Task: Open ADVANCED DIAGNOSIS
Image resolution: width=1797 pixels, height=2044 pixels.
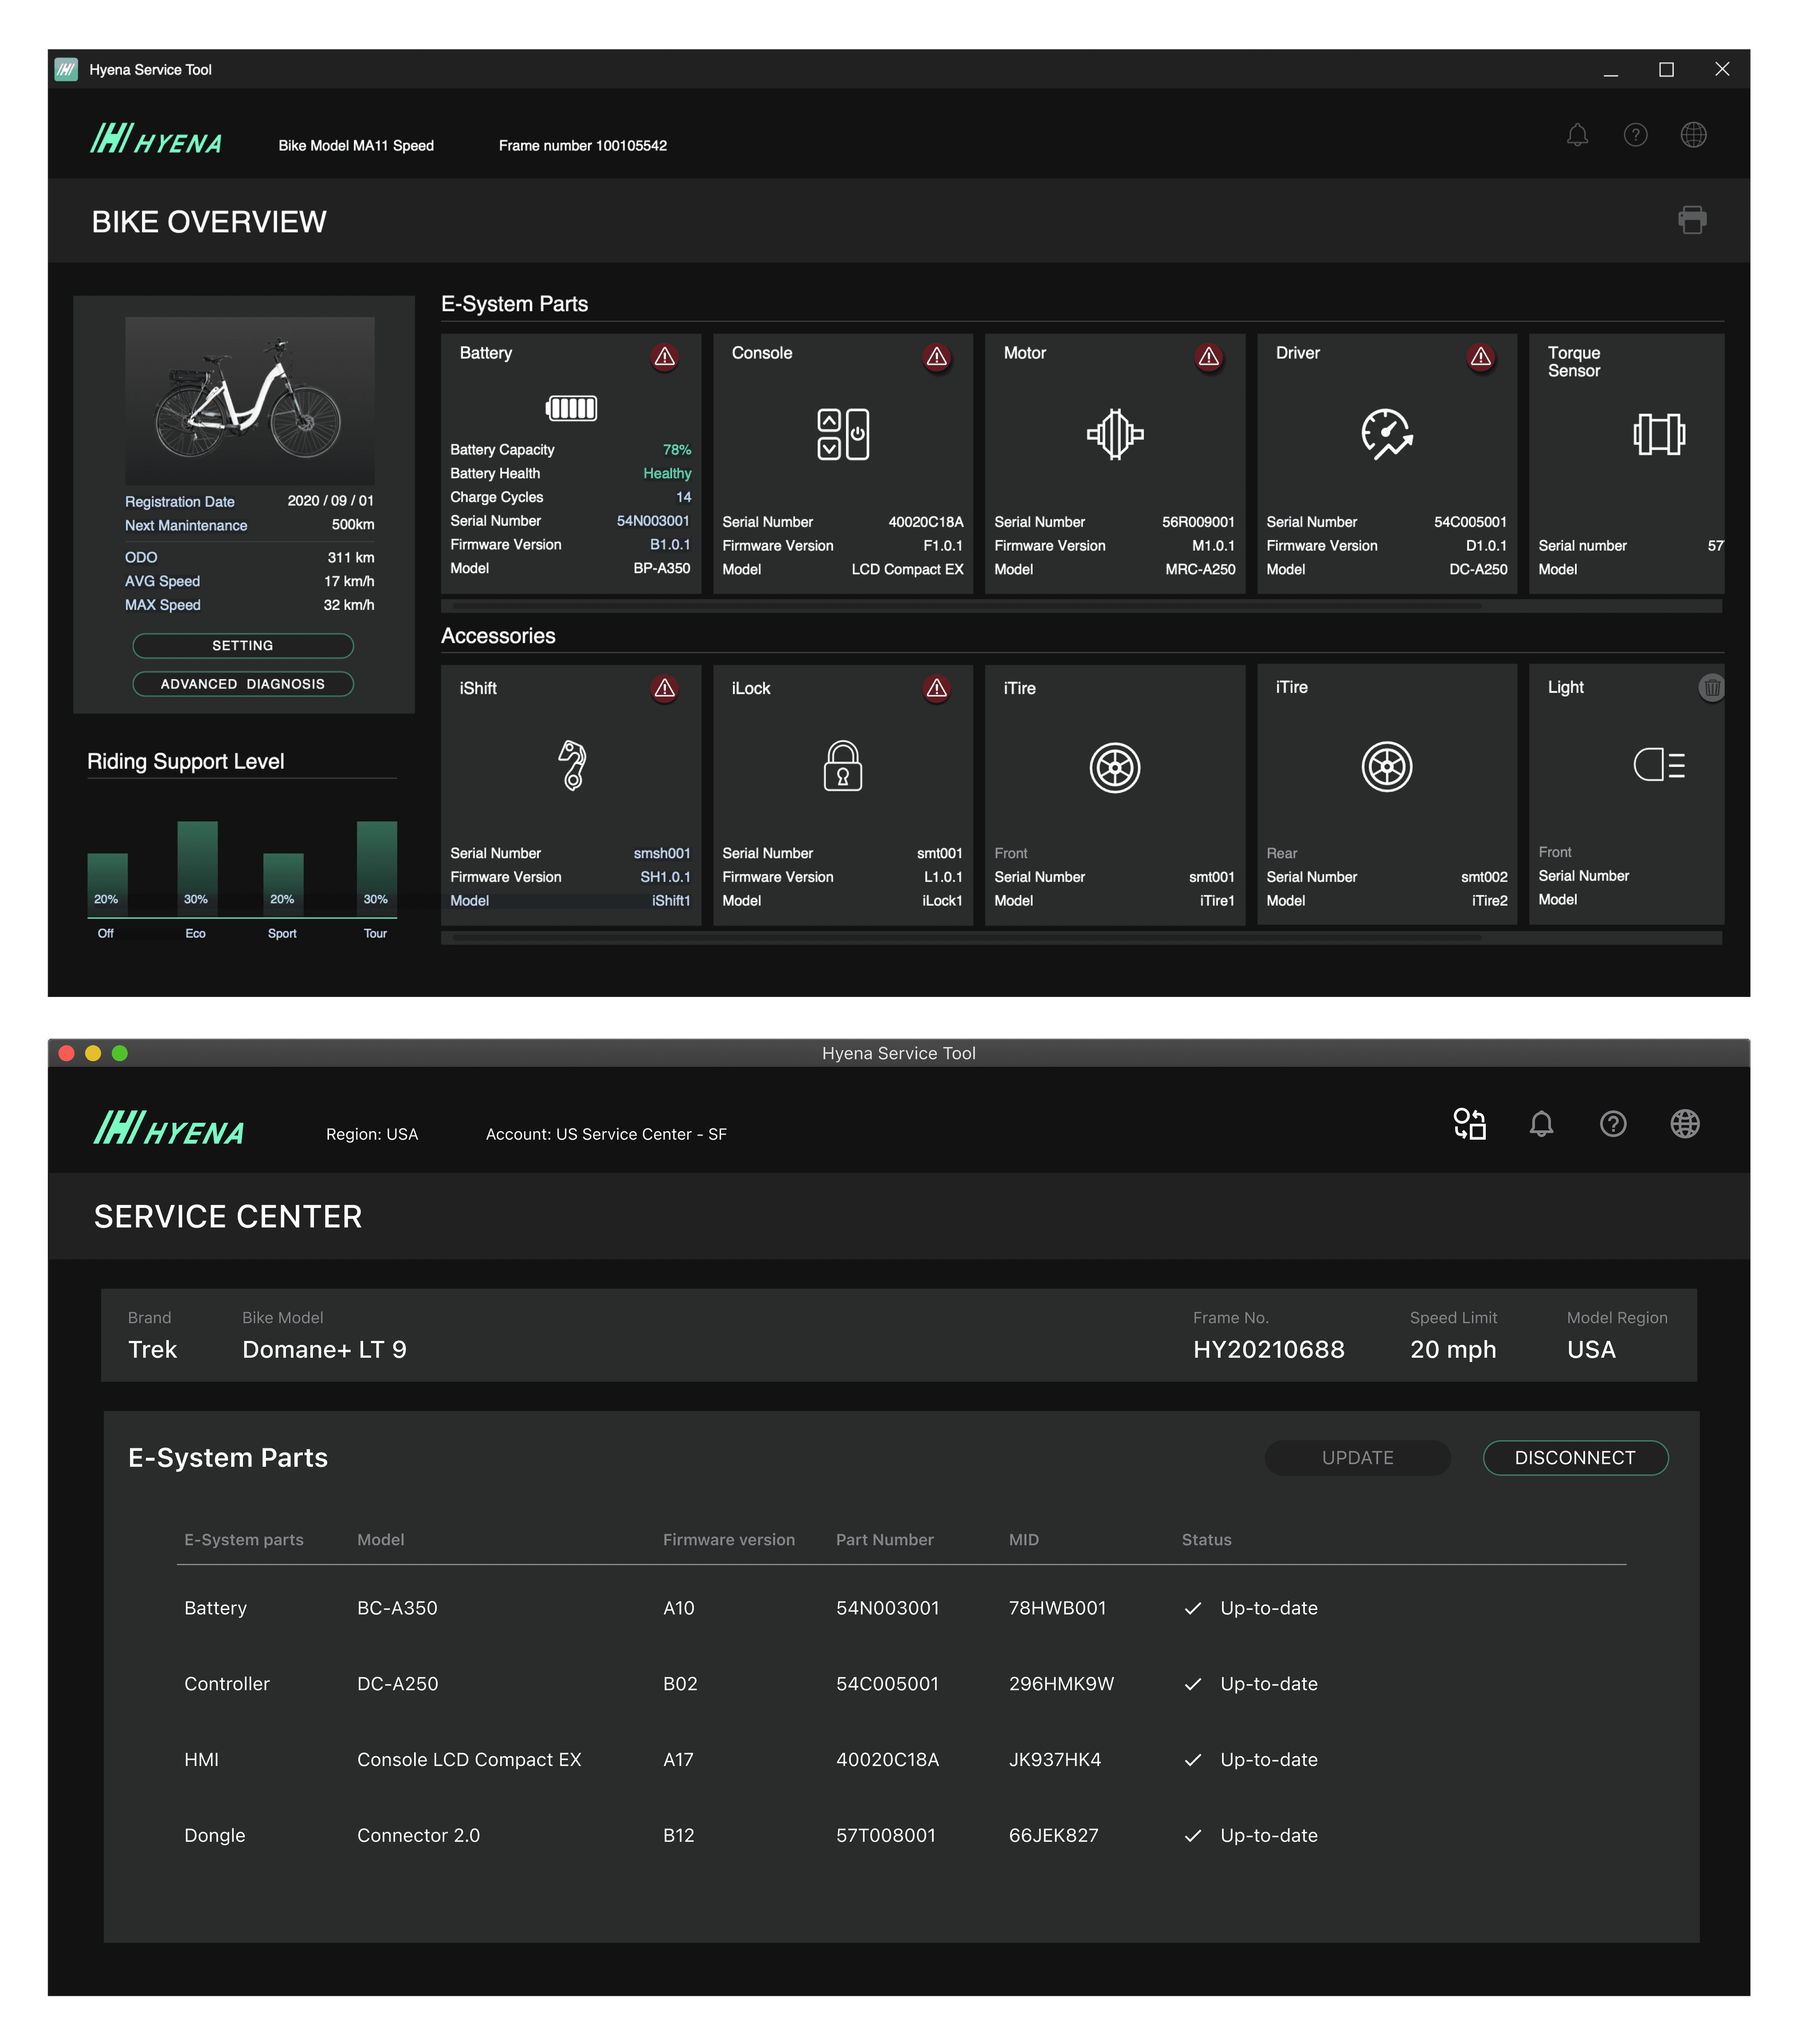Action: click(243, 684)
